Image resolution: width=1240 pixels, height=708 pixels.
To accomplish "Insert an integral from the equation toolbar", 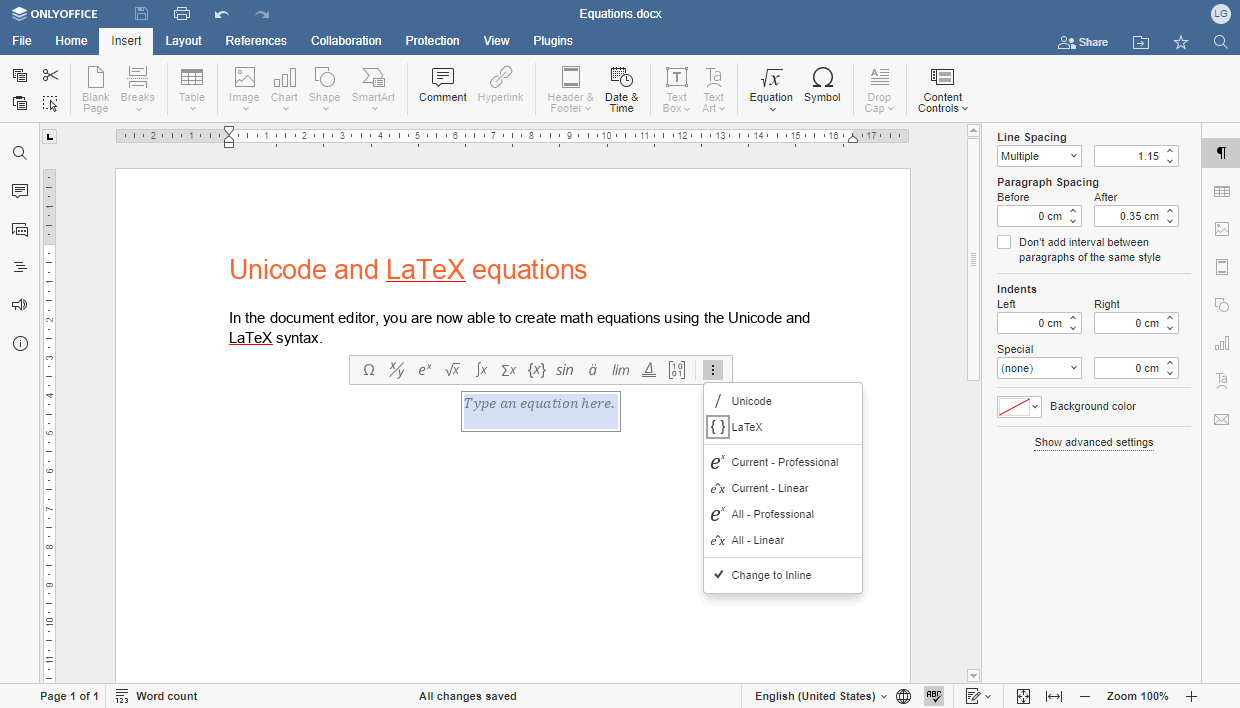I will [x=481, y=369].
